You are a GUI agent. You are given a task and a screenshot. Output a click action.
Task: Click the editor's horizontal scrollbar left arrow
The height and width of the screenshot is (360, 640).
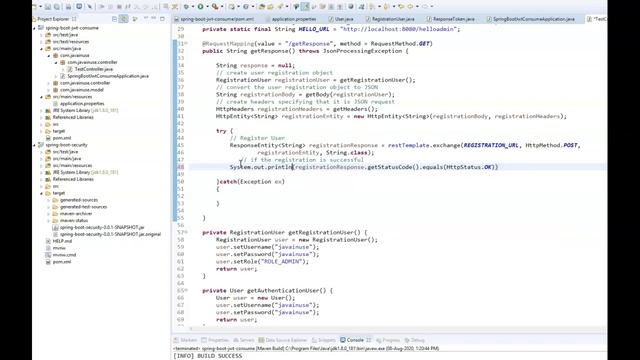coord(191,328)
